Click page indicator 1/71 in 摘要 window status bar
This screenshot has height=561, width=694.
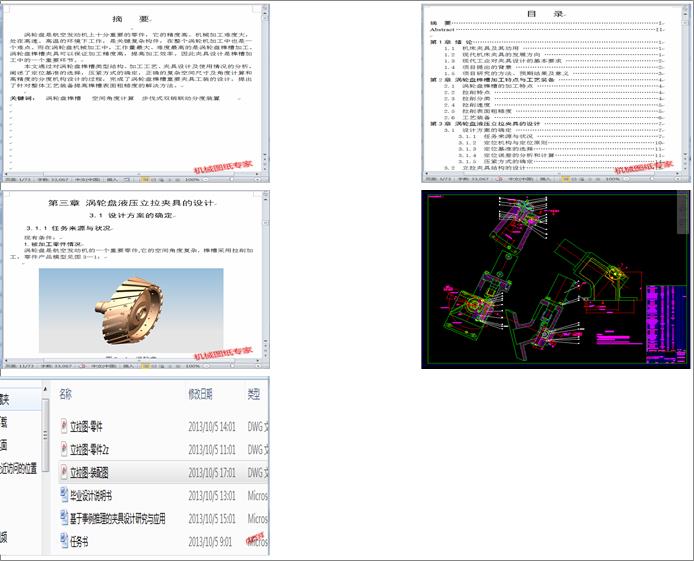coord(17,180)
